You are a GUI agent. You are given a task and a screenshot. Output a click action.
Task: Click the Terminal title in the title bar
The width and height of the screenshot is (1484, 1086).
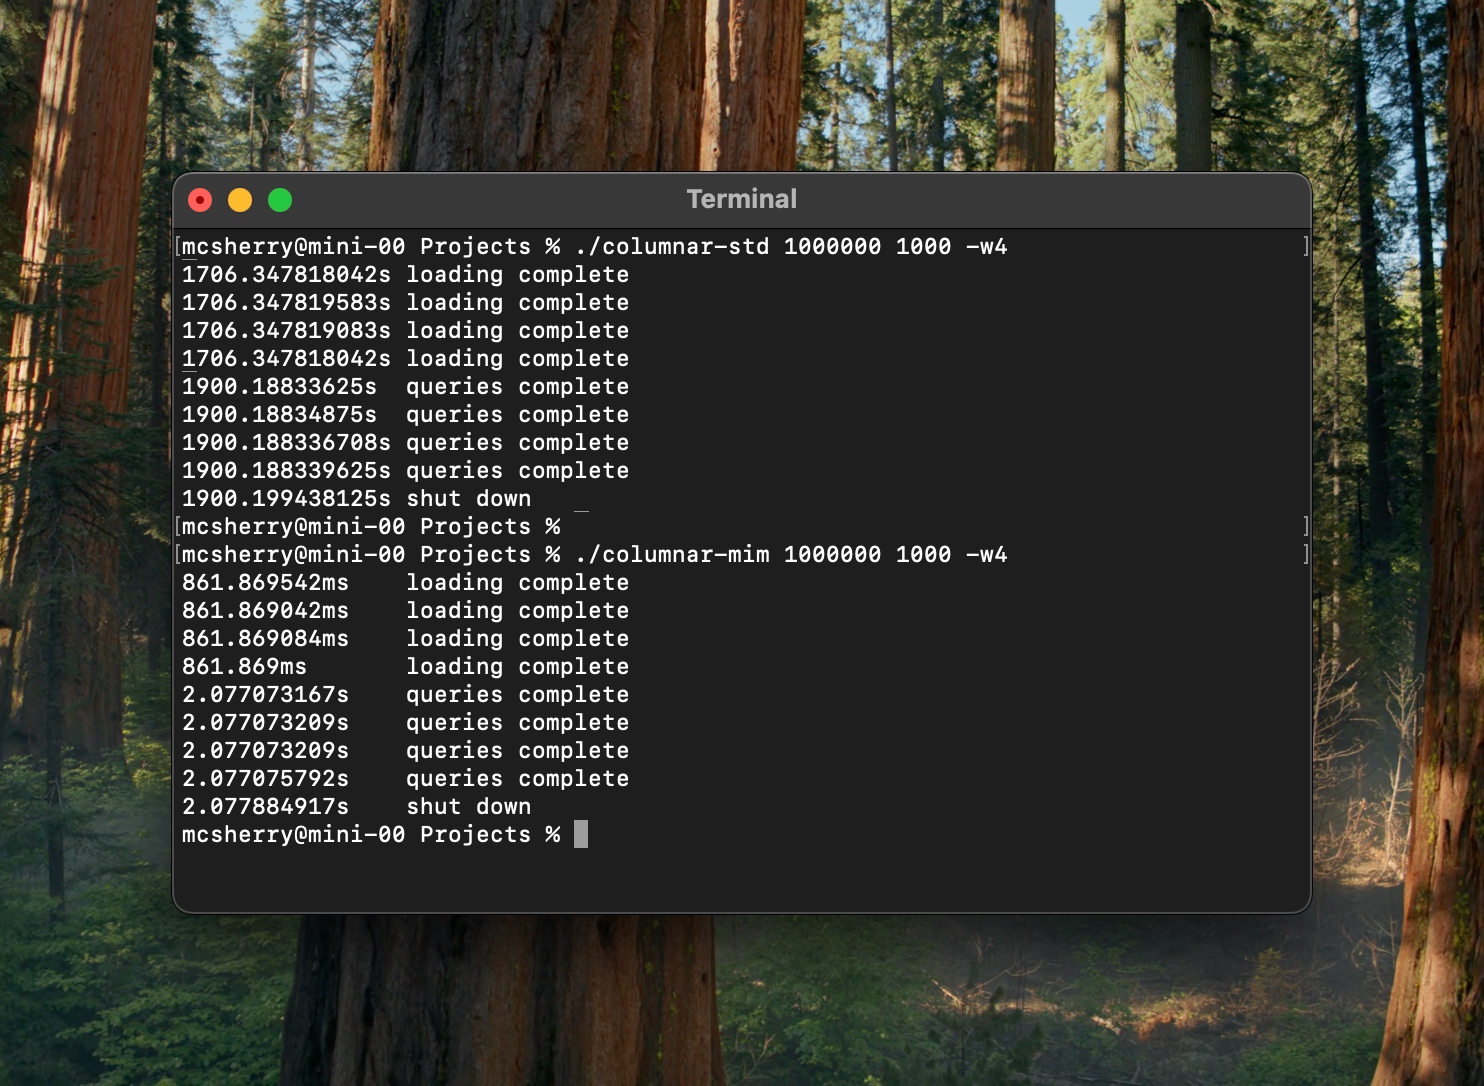(x=741, y=199)
